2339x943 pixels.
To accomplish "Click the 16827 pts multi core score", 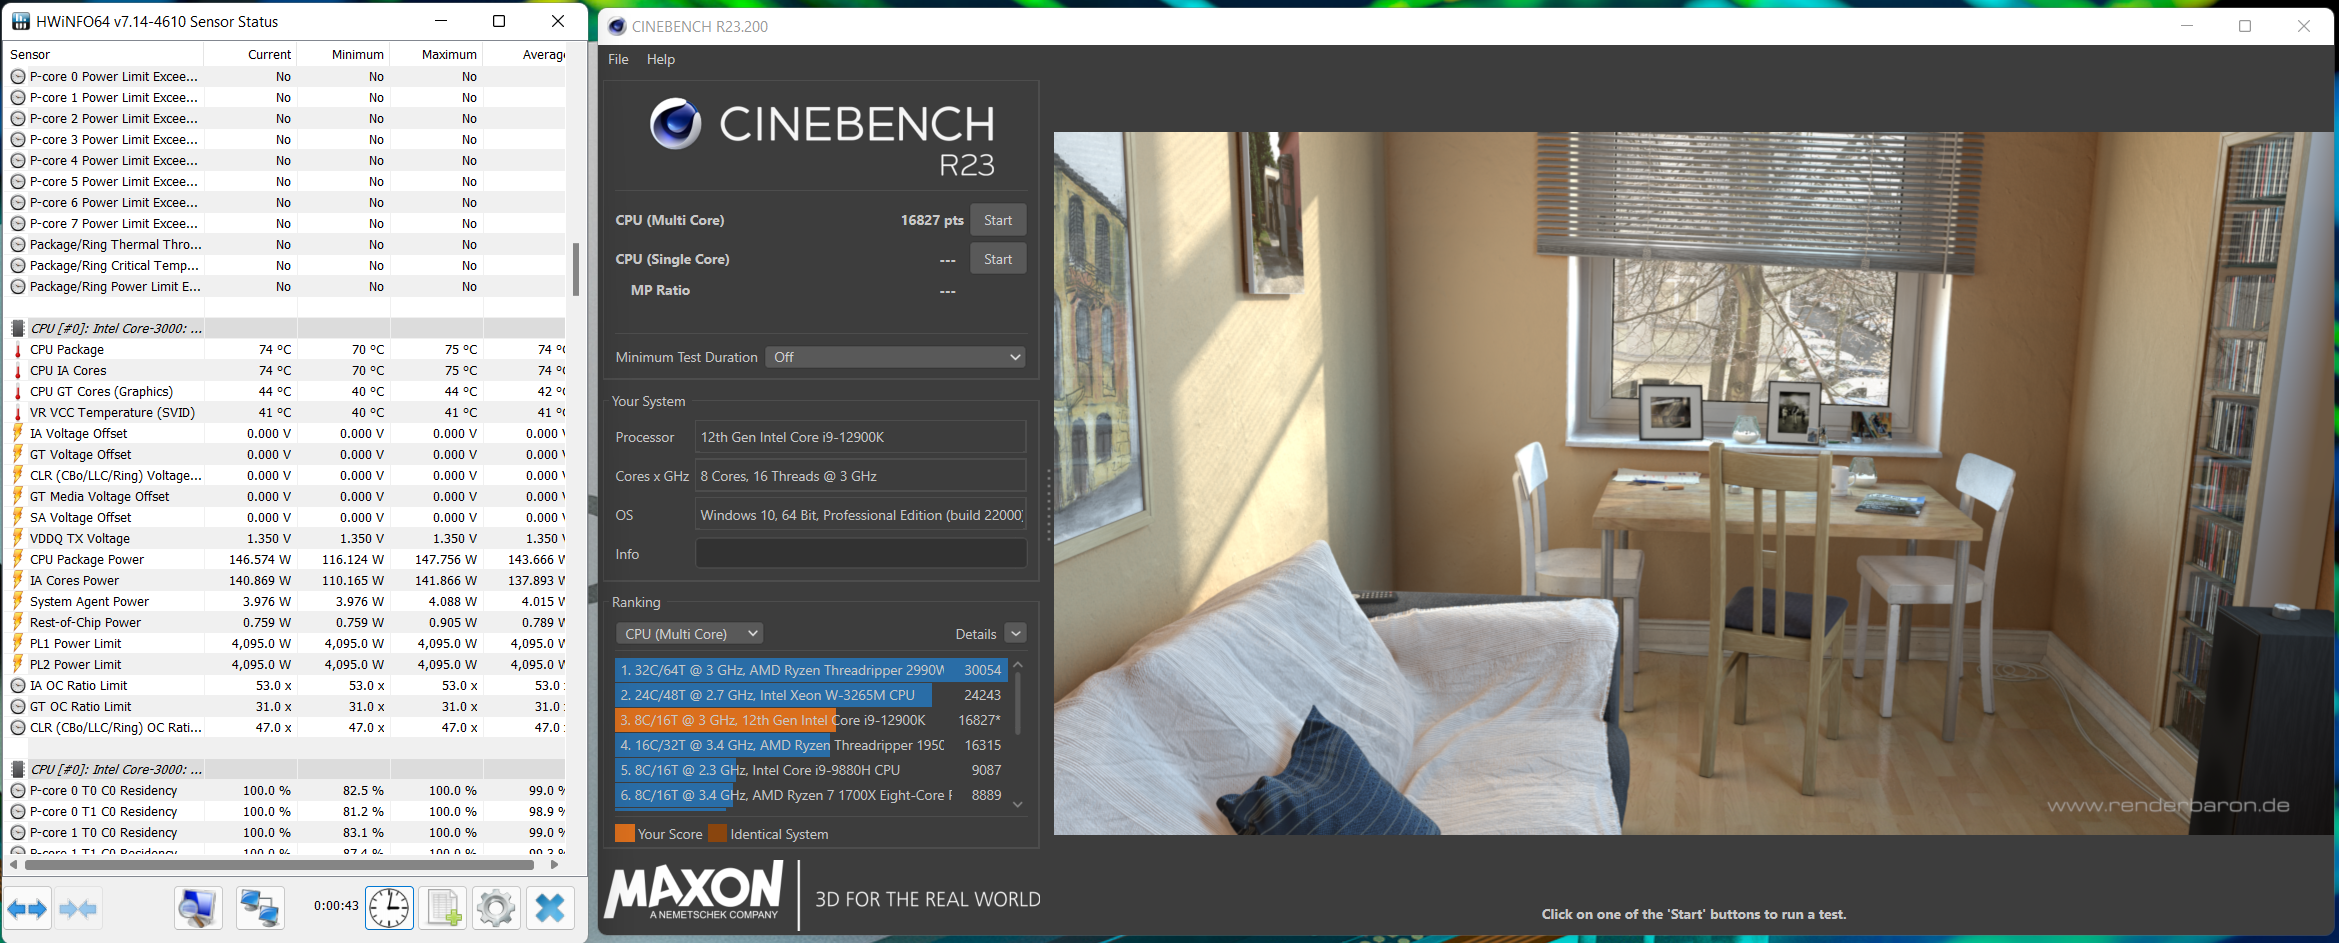I will click(x=932, y=220).
